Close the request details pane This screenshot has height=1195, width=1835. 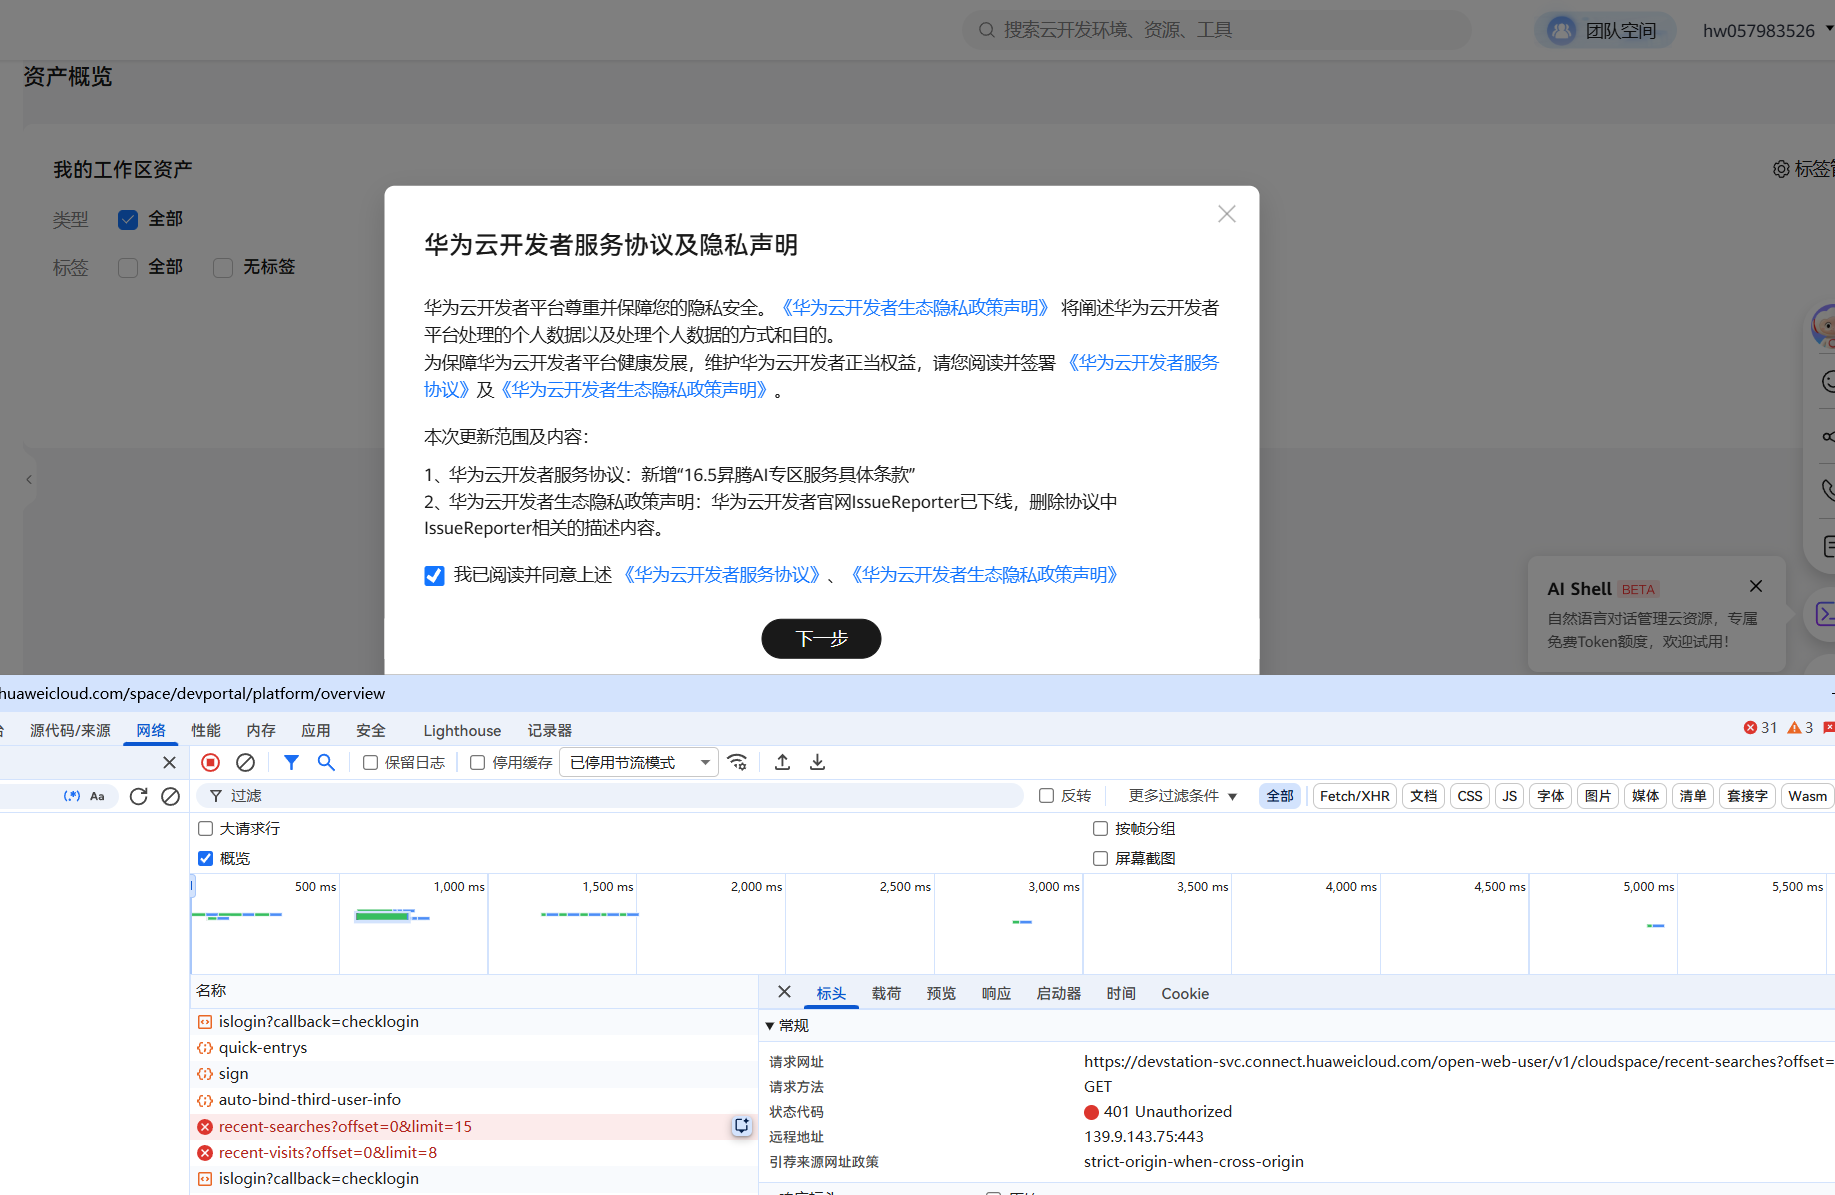[784, 992]
